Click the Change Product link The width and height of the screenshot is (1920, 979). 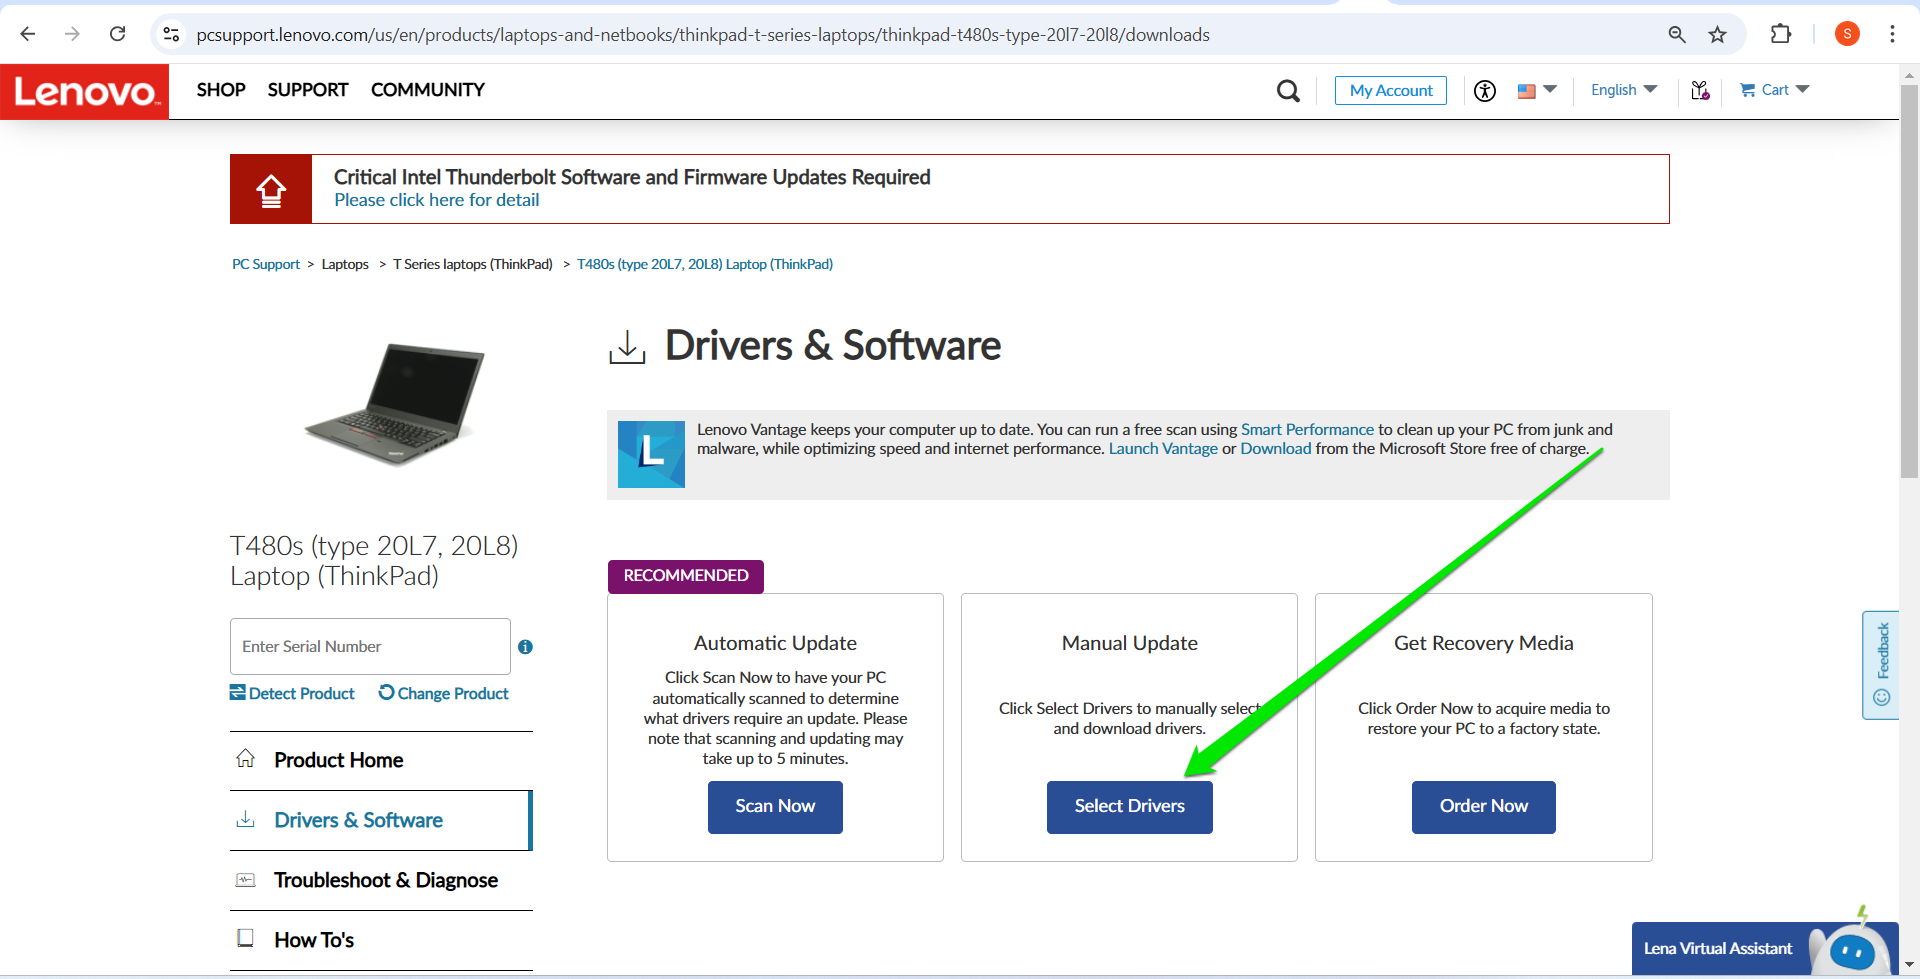coord(444,693)
